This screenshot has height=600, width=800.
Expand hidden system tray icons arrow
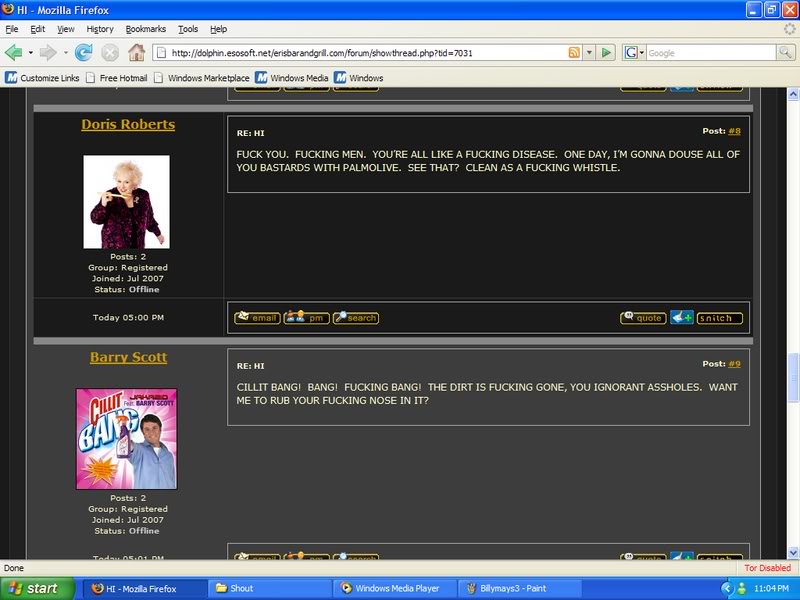727,588
